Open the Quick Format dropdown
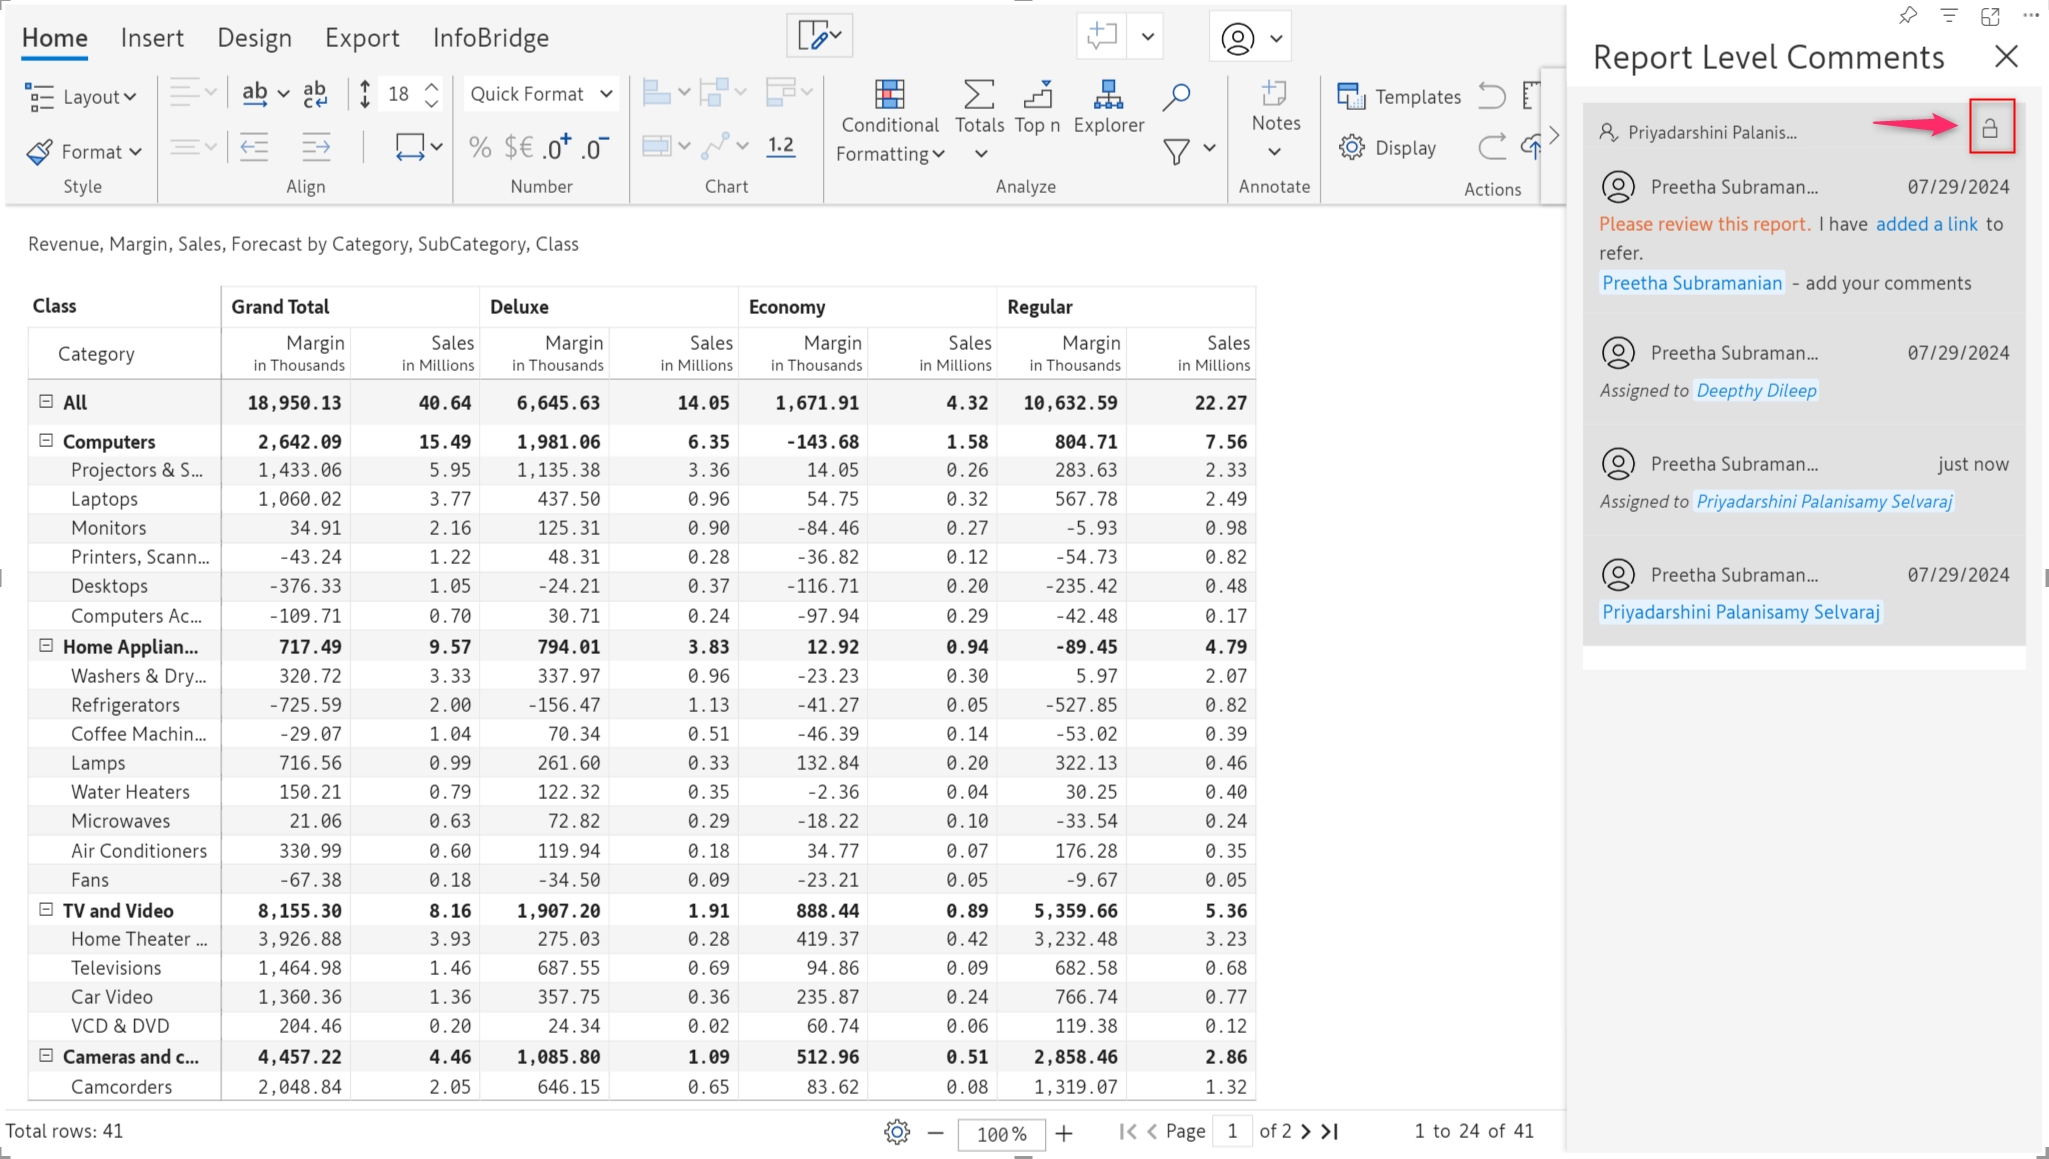This screenshot has height=1159, width=2049. [541, 94]
